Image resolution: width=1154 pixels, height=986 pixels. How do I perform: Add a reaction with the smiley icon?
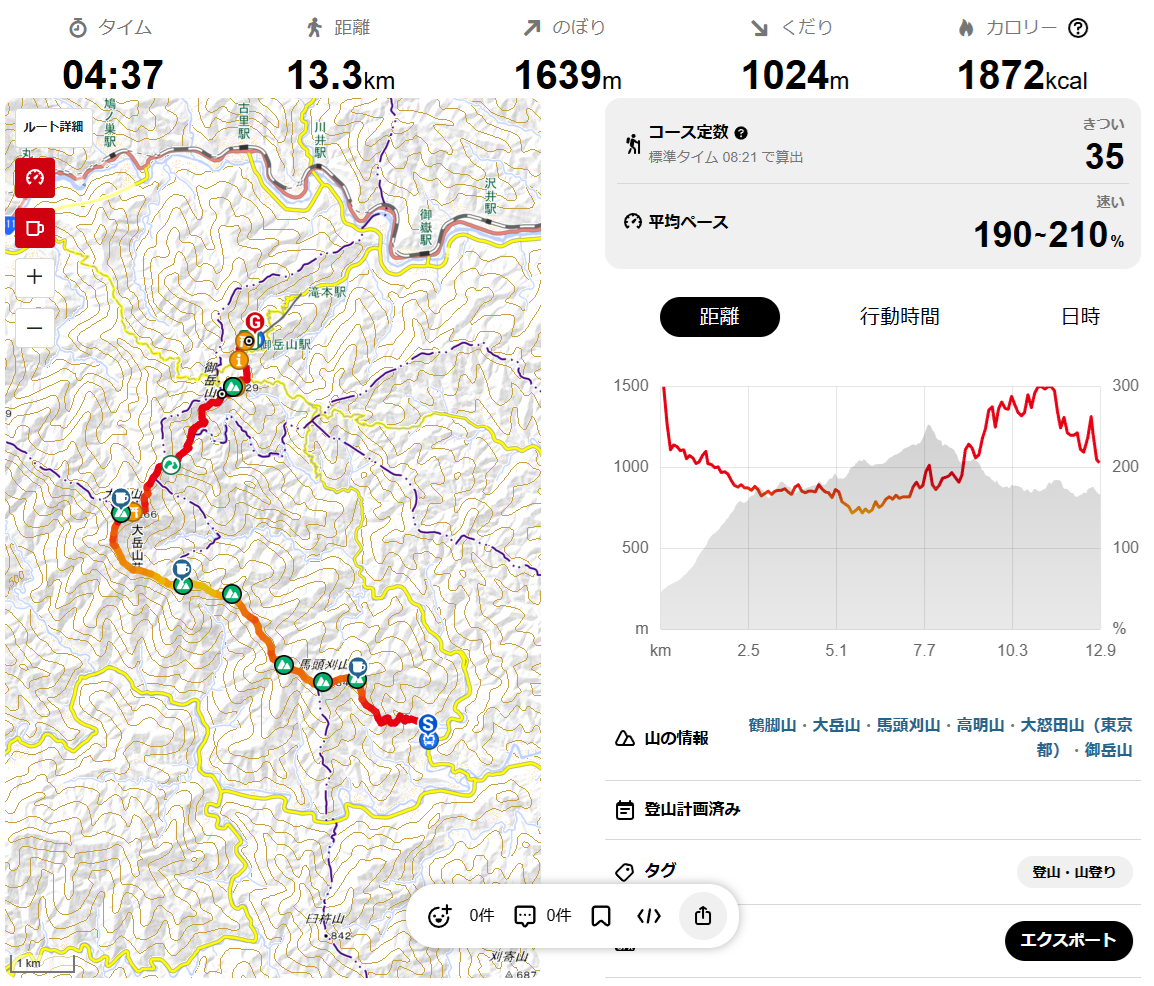click(x=438, y=915)
